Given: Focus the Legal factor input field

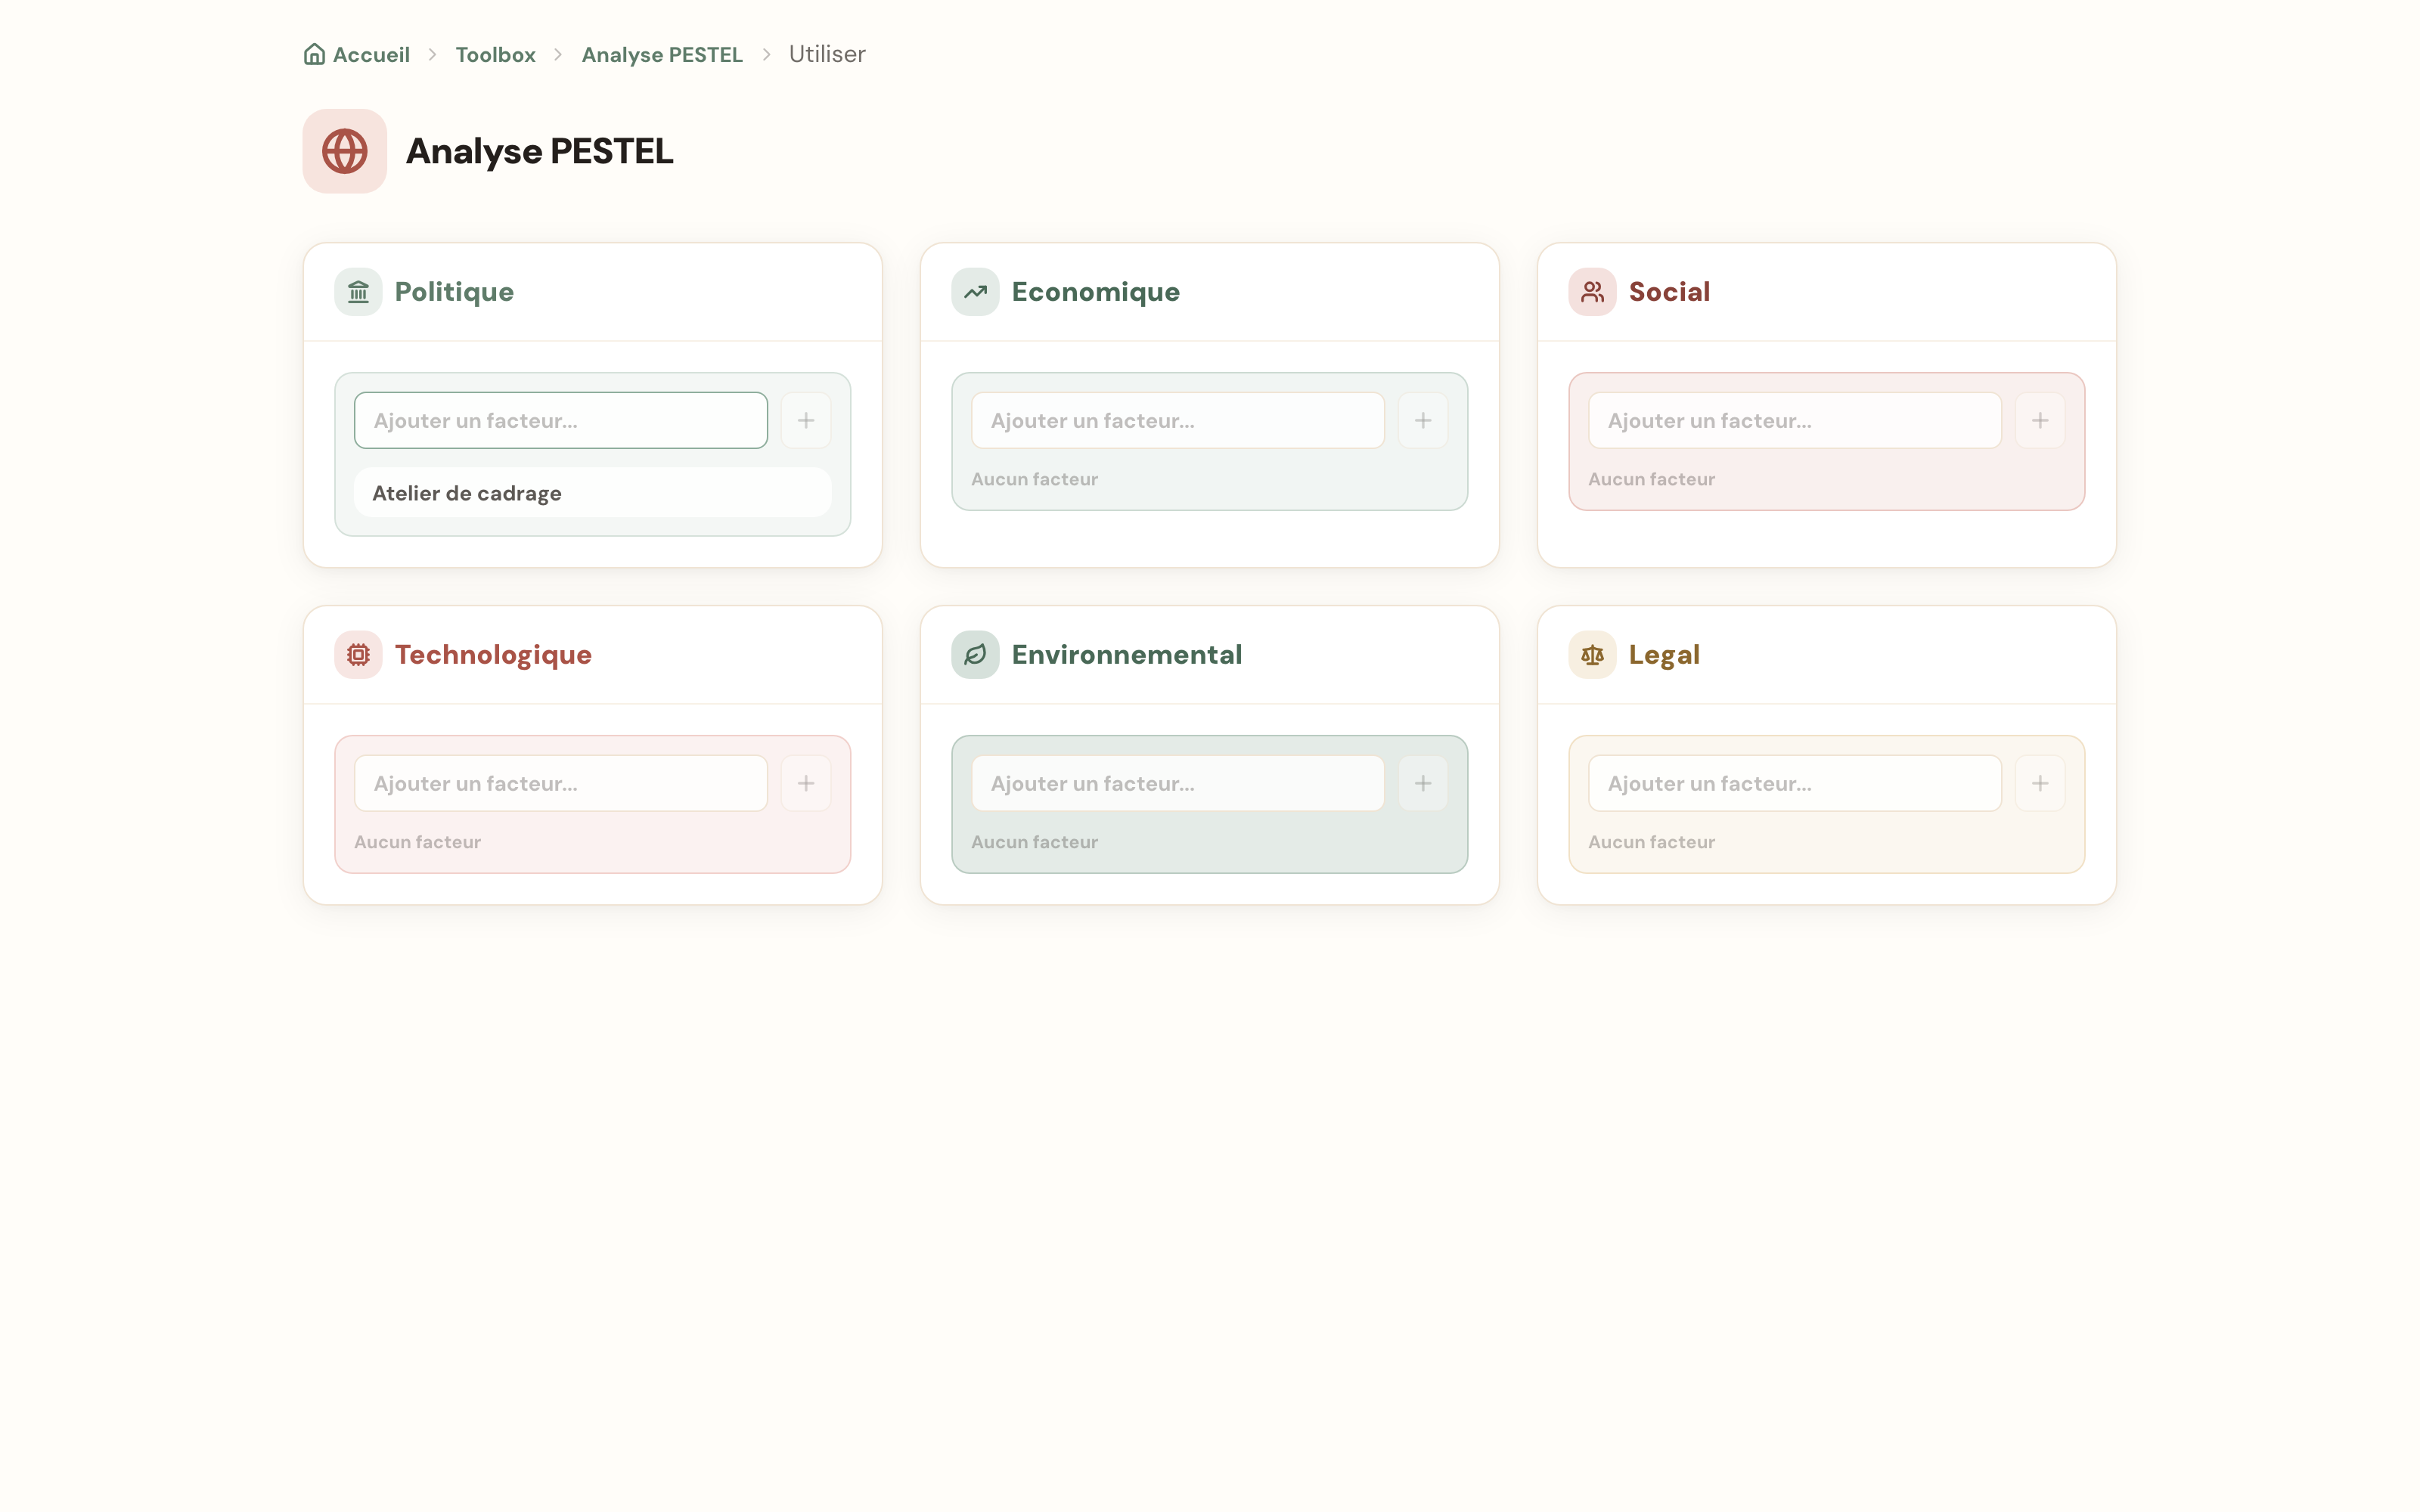Looking at the screenshot, I should tap(1795, 783).
